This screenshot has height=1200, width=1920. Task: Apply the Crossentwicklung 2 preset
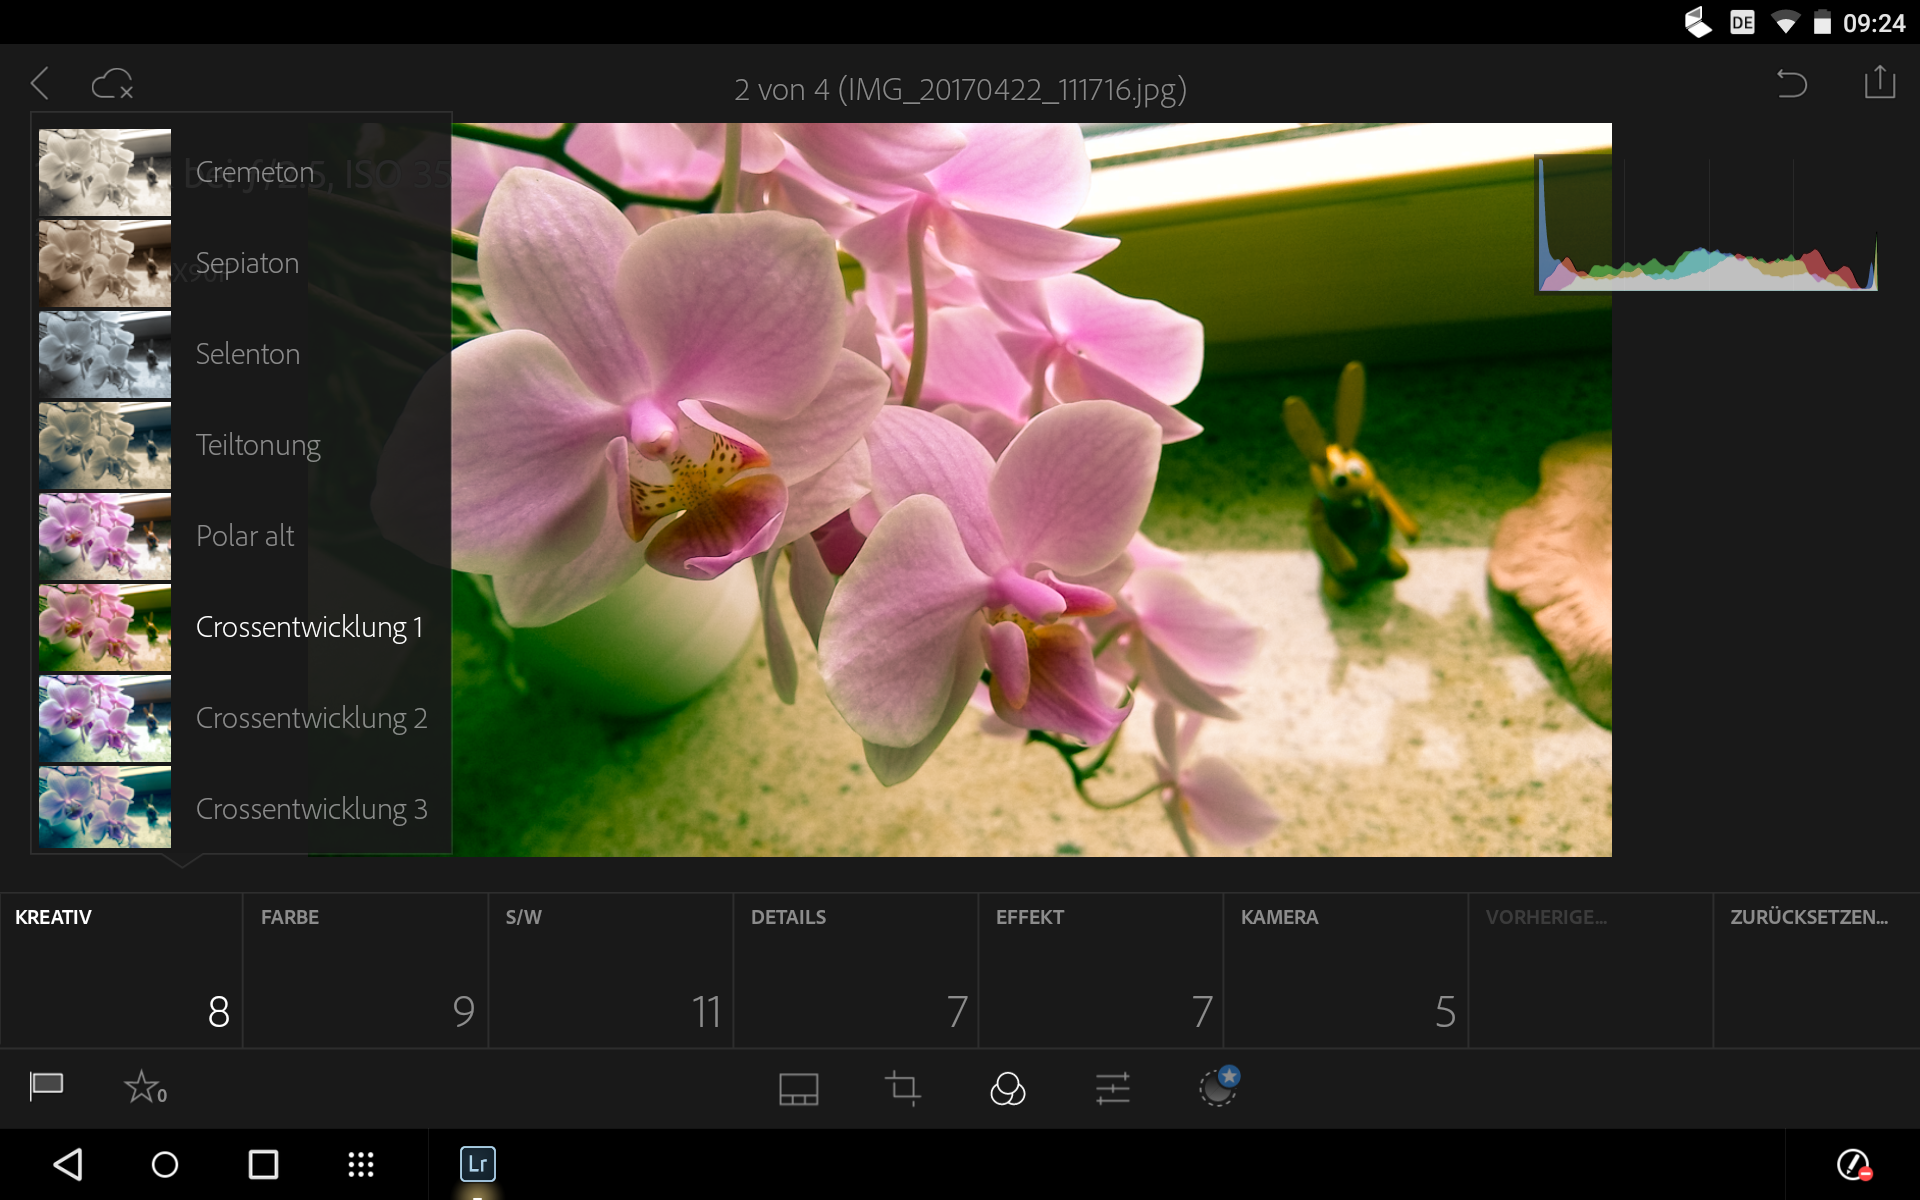310,718
